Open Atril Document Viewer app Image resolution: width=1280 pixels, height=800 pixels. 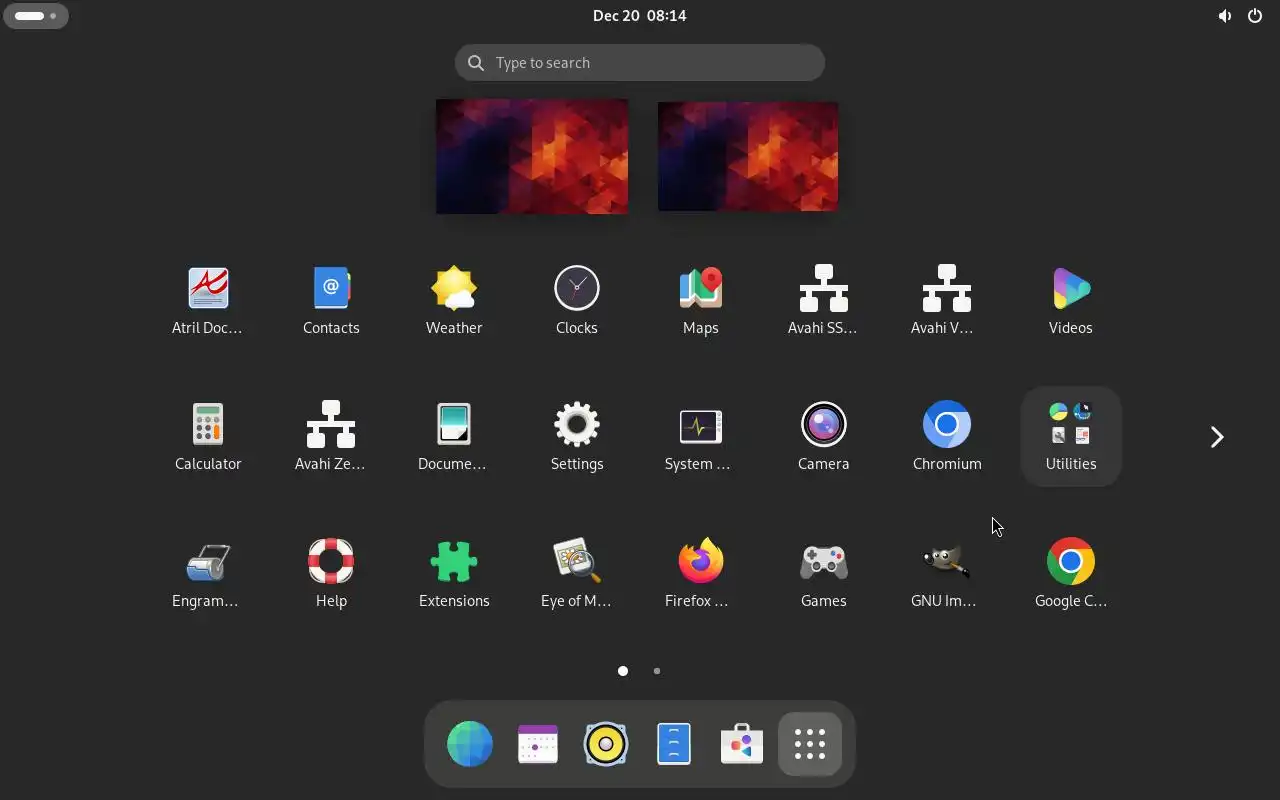[x=208, y=300]
